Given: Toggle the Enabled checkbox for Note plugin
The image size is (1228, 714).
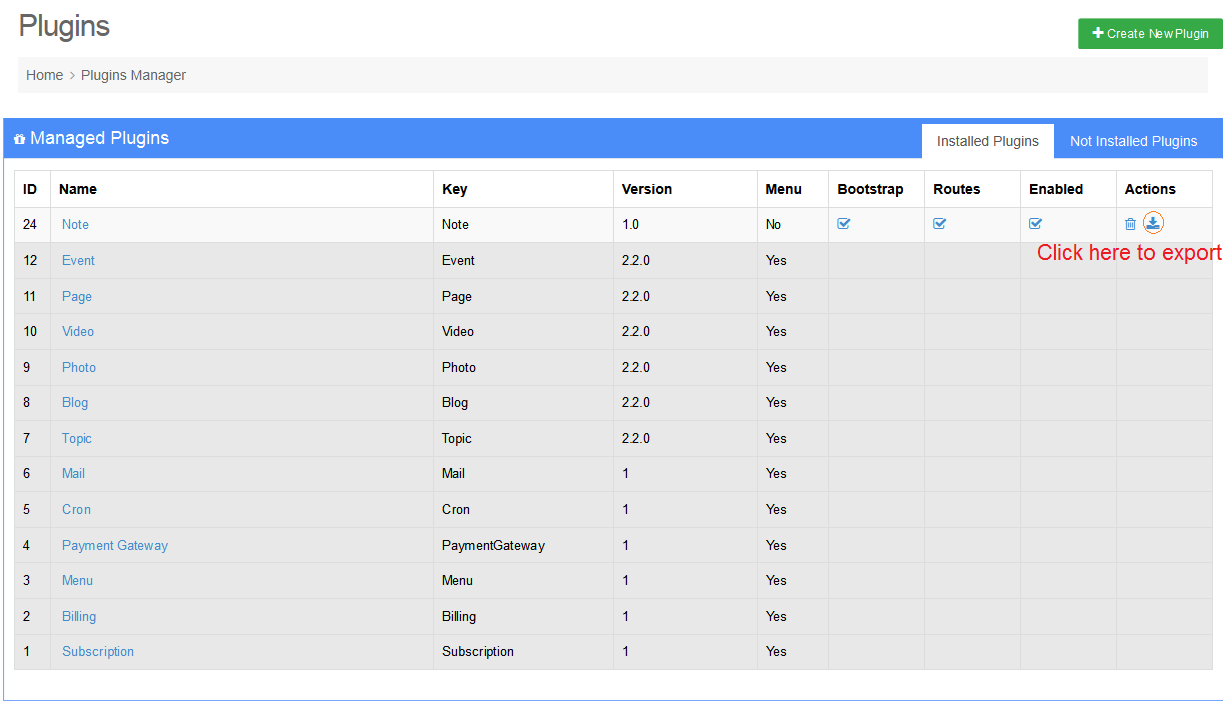Looking at the screenshot, I should click(x=1035, y=224).
